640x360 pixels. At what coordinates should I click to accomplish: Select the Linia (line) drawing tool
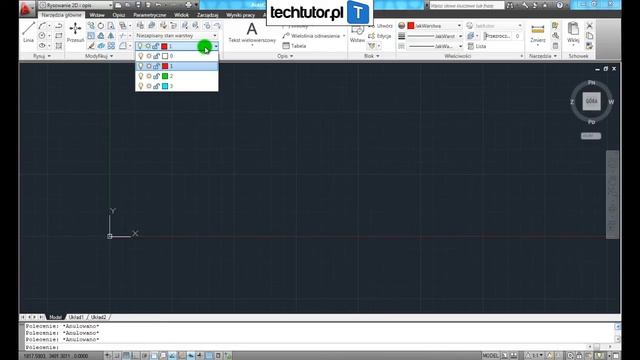point(28,32)
